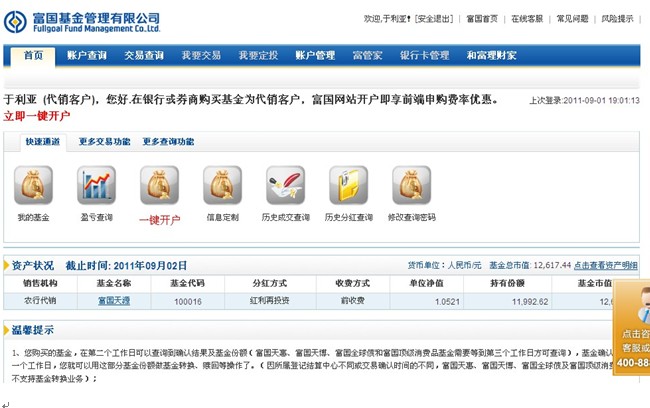
Task: Open the 我的基金 icon
Action: pos(33,186)
